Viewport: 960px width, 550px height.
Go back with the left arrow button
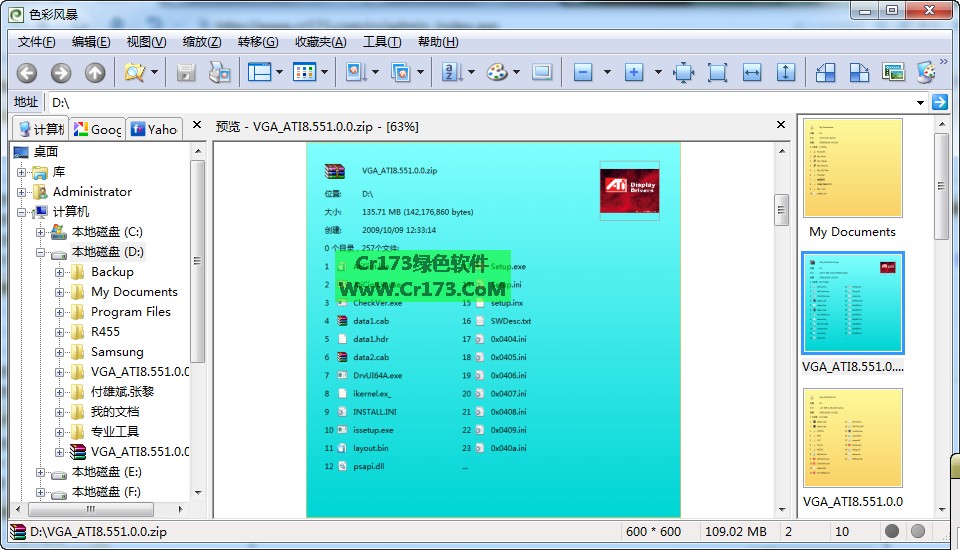pos(26,73)
